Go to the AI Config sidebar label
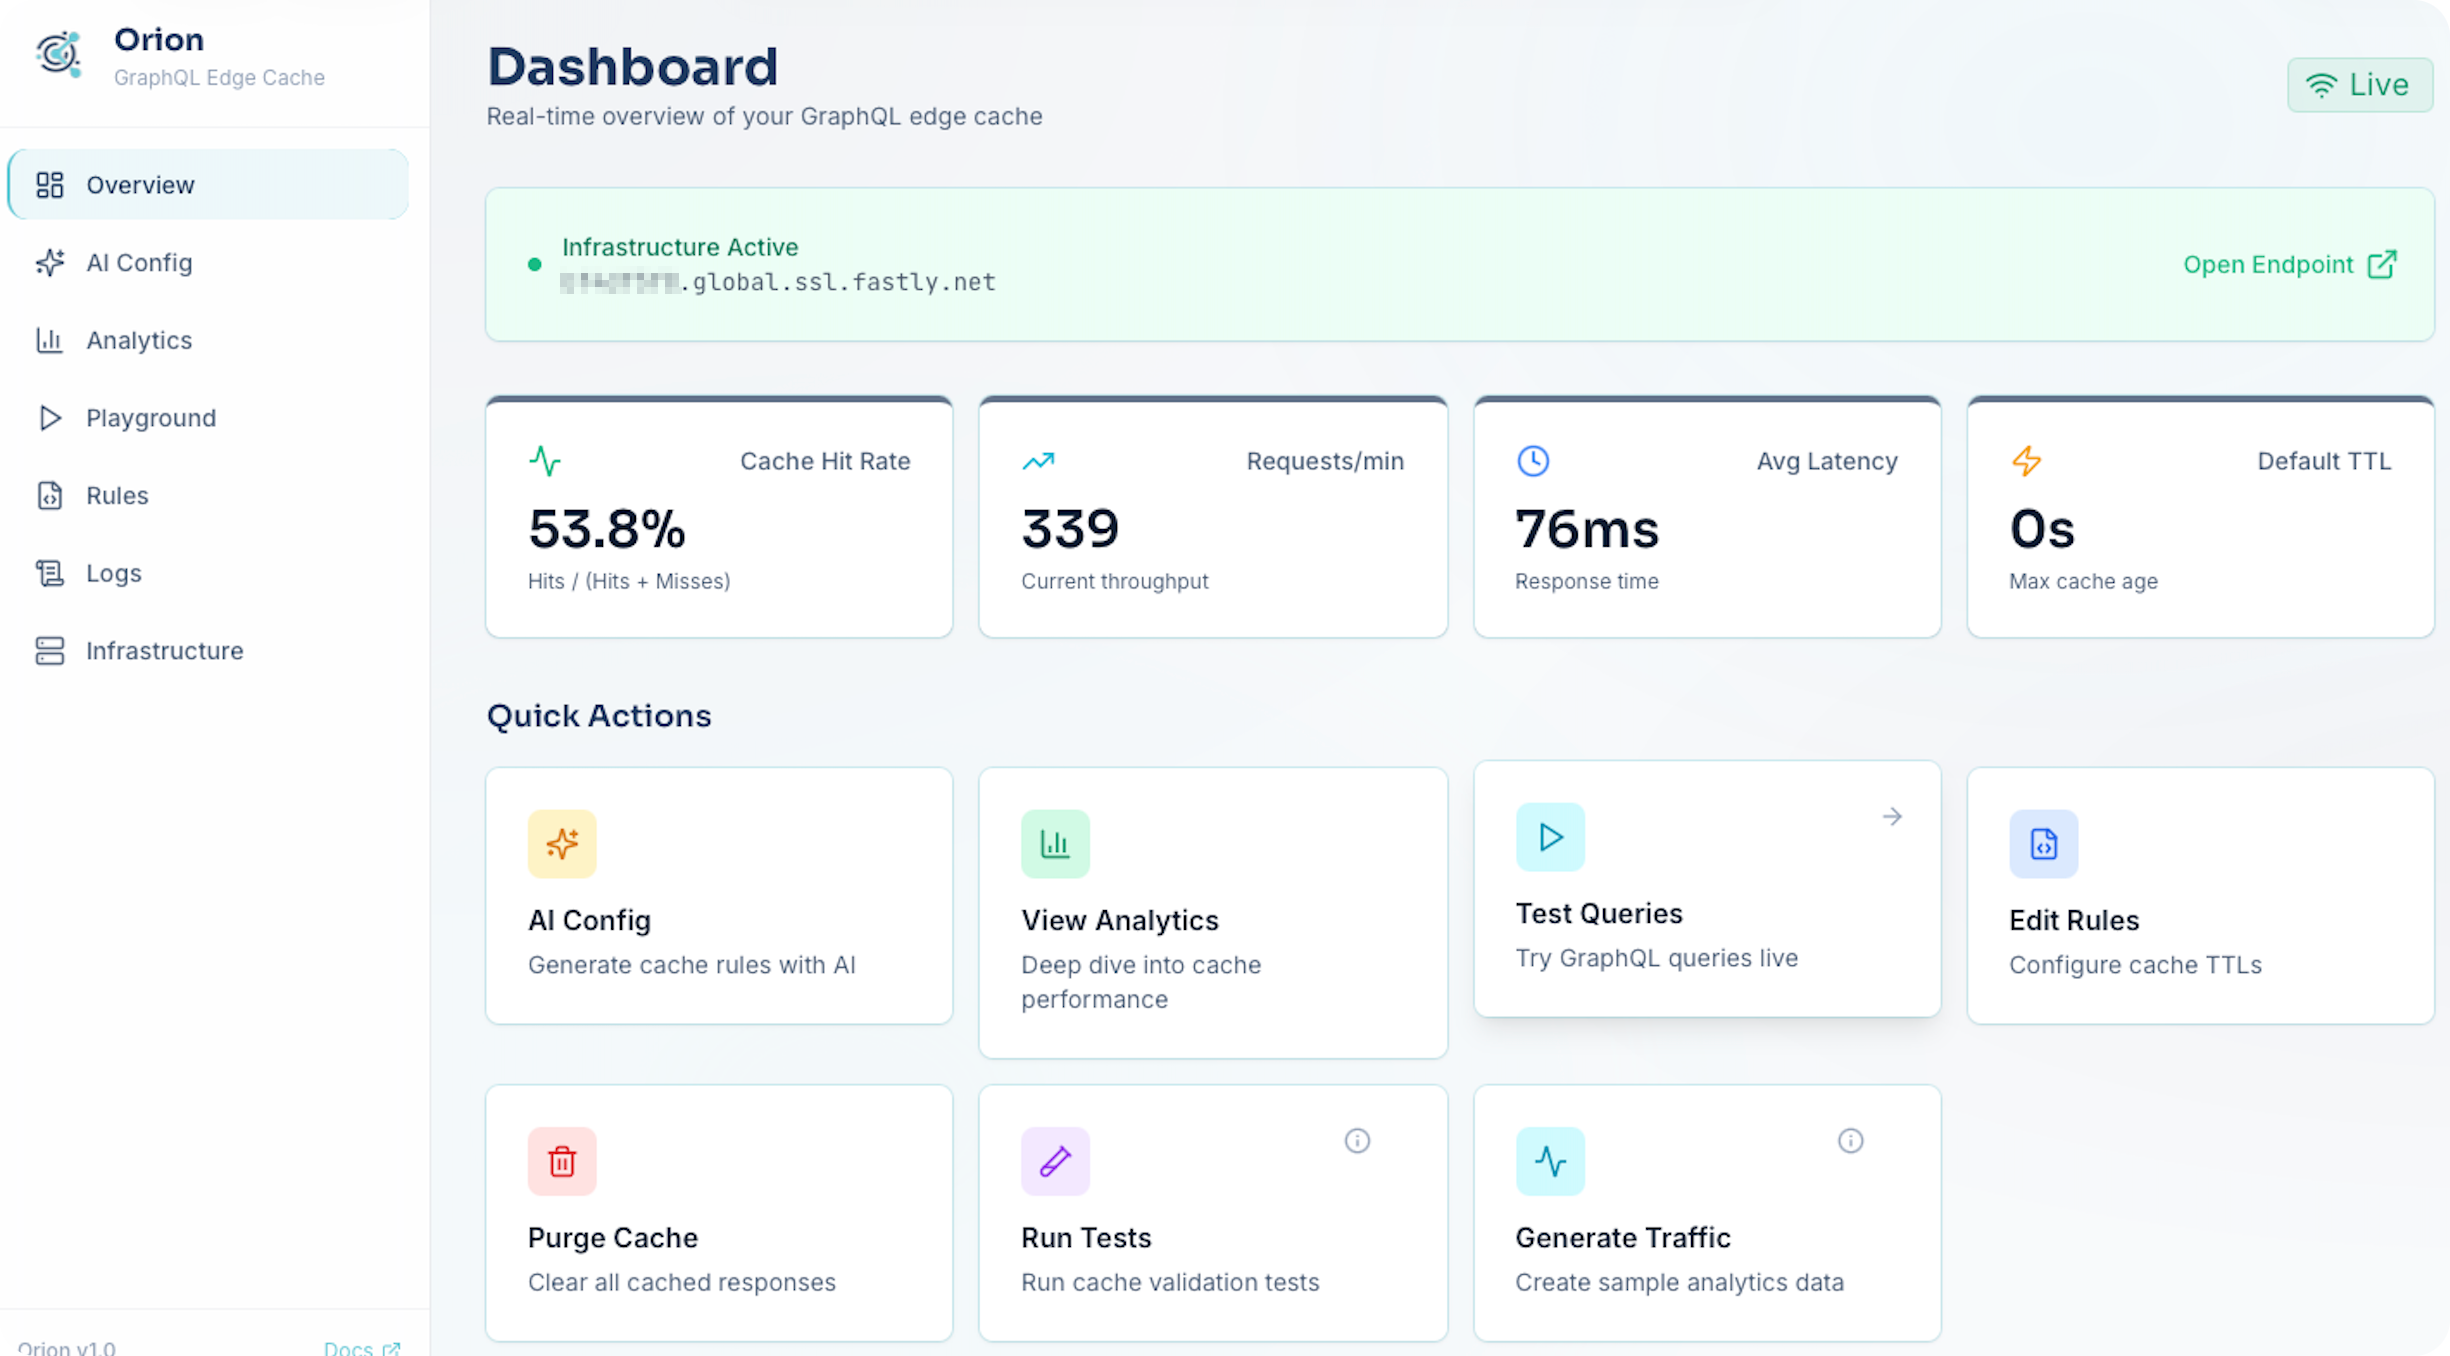Viewport: 2450px width, 1356px height. point(139,263)
